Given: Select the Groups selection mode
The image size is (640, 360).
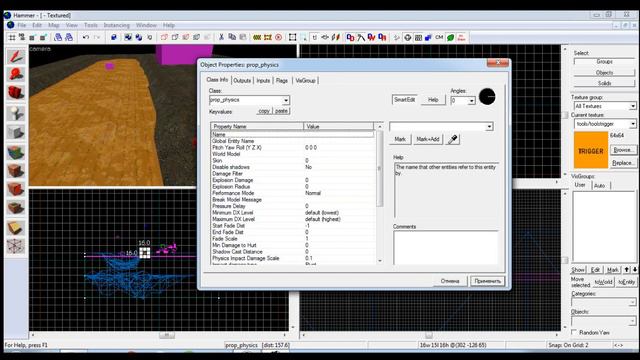Looking at the screenshot, I should point(604,62).
